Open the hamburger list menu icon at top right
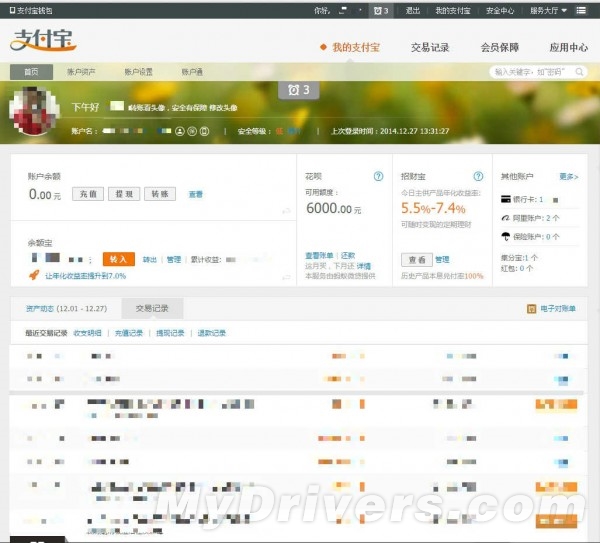Screen dimensions: 600x543 tap(581, 10)
